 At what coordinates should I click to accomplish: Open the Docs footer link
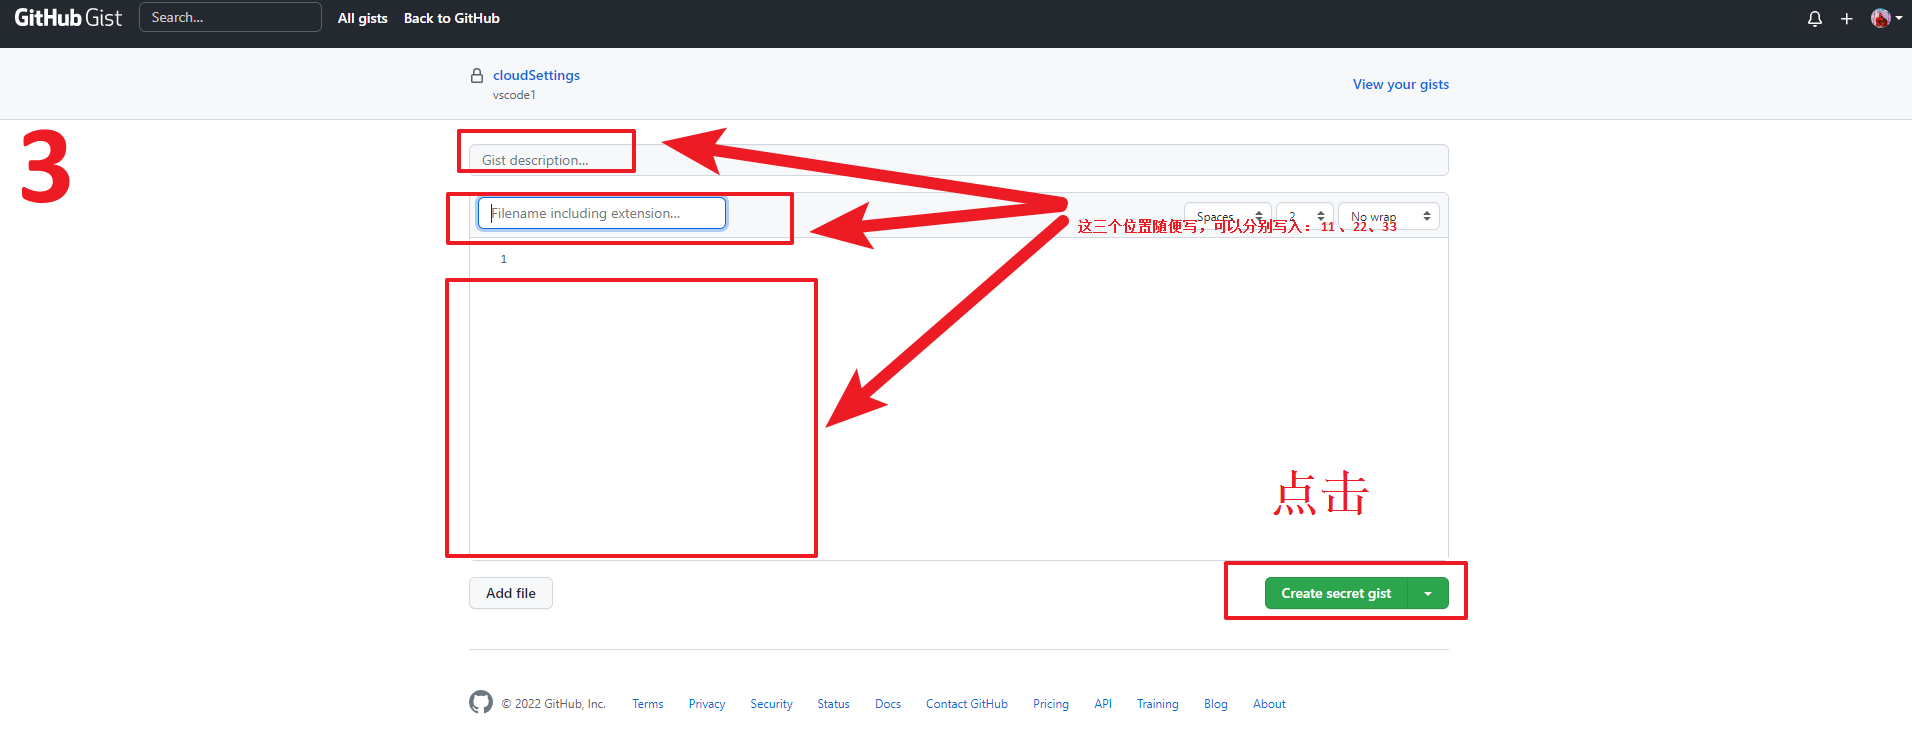click(888, 704)
